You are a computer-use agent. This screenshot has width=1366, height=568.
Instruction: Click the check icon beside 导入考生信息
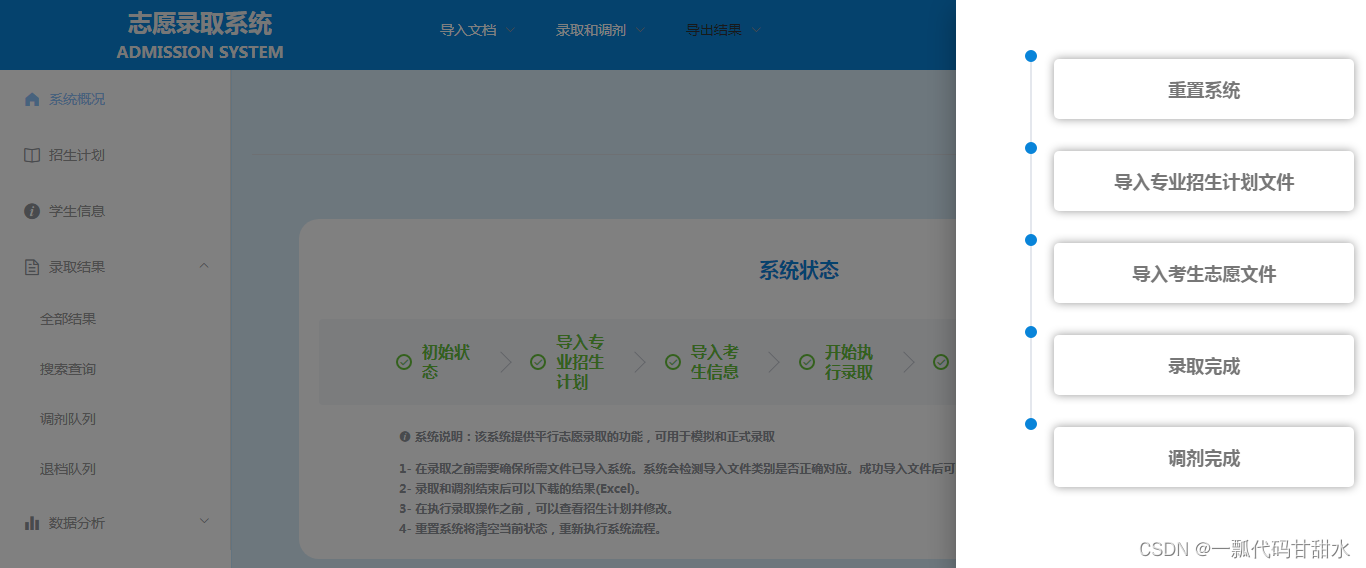673,362
